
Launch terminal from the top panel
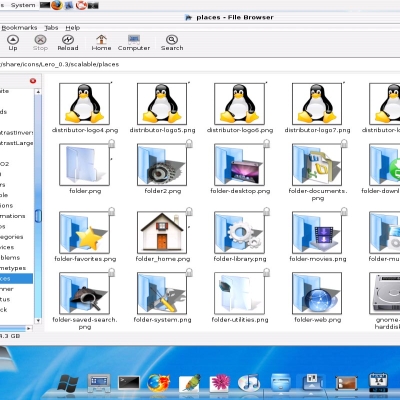[45, 5]
